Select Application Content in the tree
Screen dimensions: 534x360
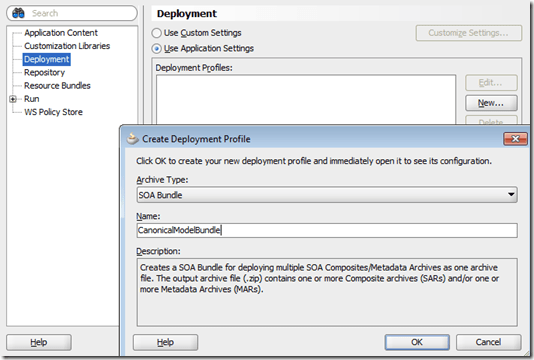(61, 33)
